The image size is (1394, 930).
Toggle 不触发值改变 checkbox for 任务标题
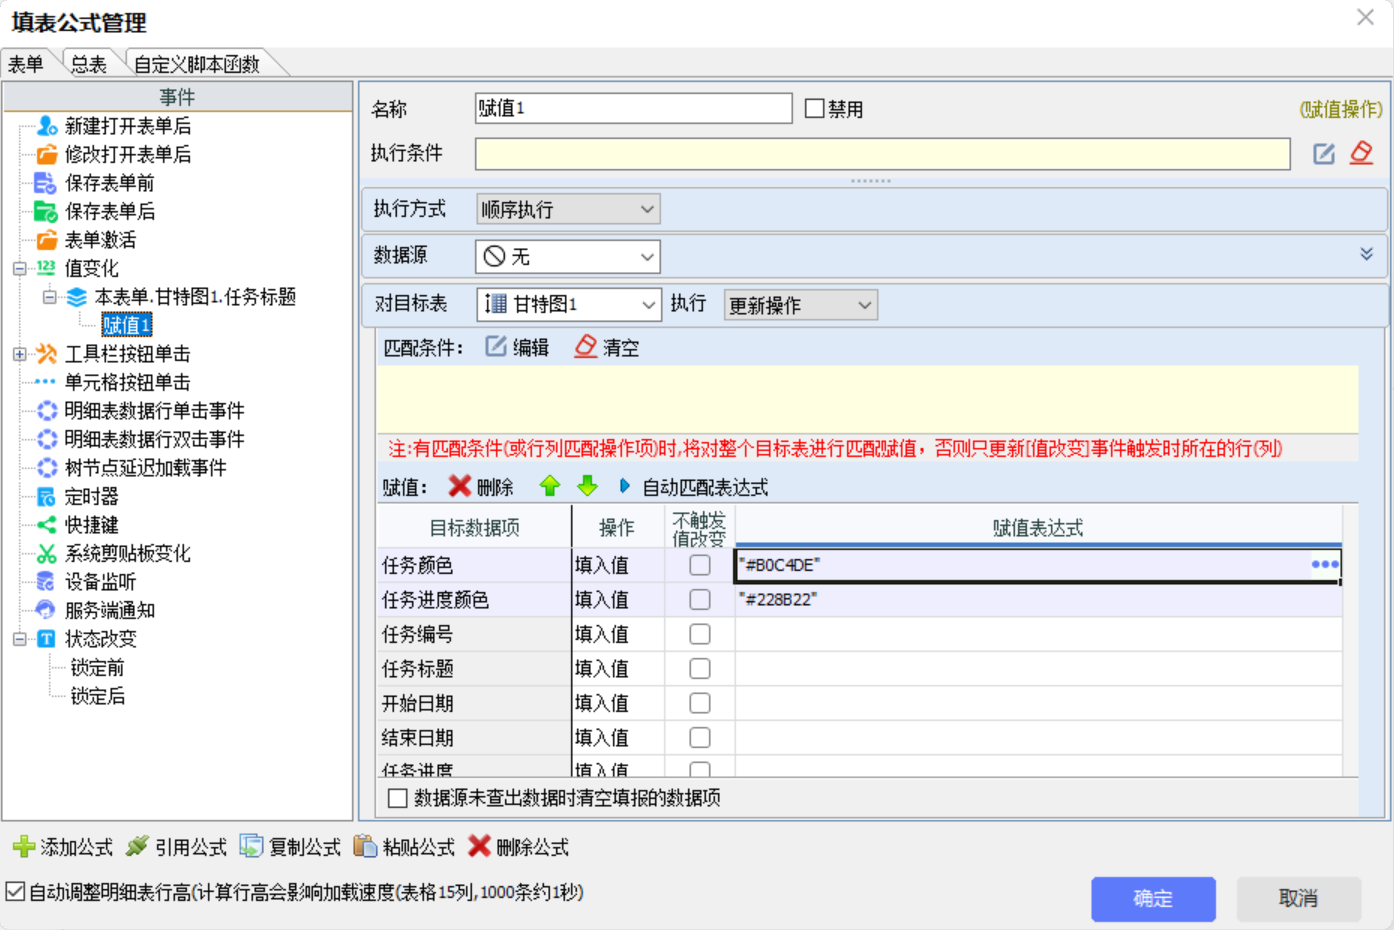pyautogui.click(x=700, y=668)
